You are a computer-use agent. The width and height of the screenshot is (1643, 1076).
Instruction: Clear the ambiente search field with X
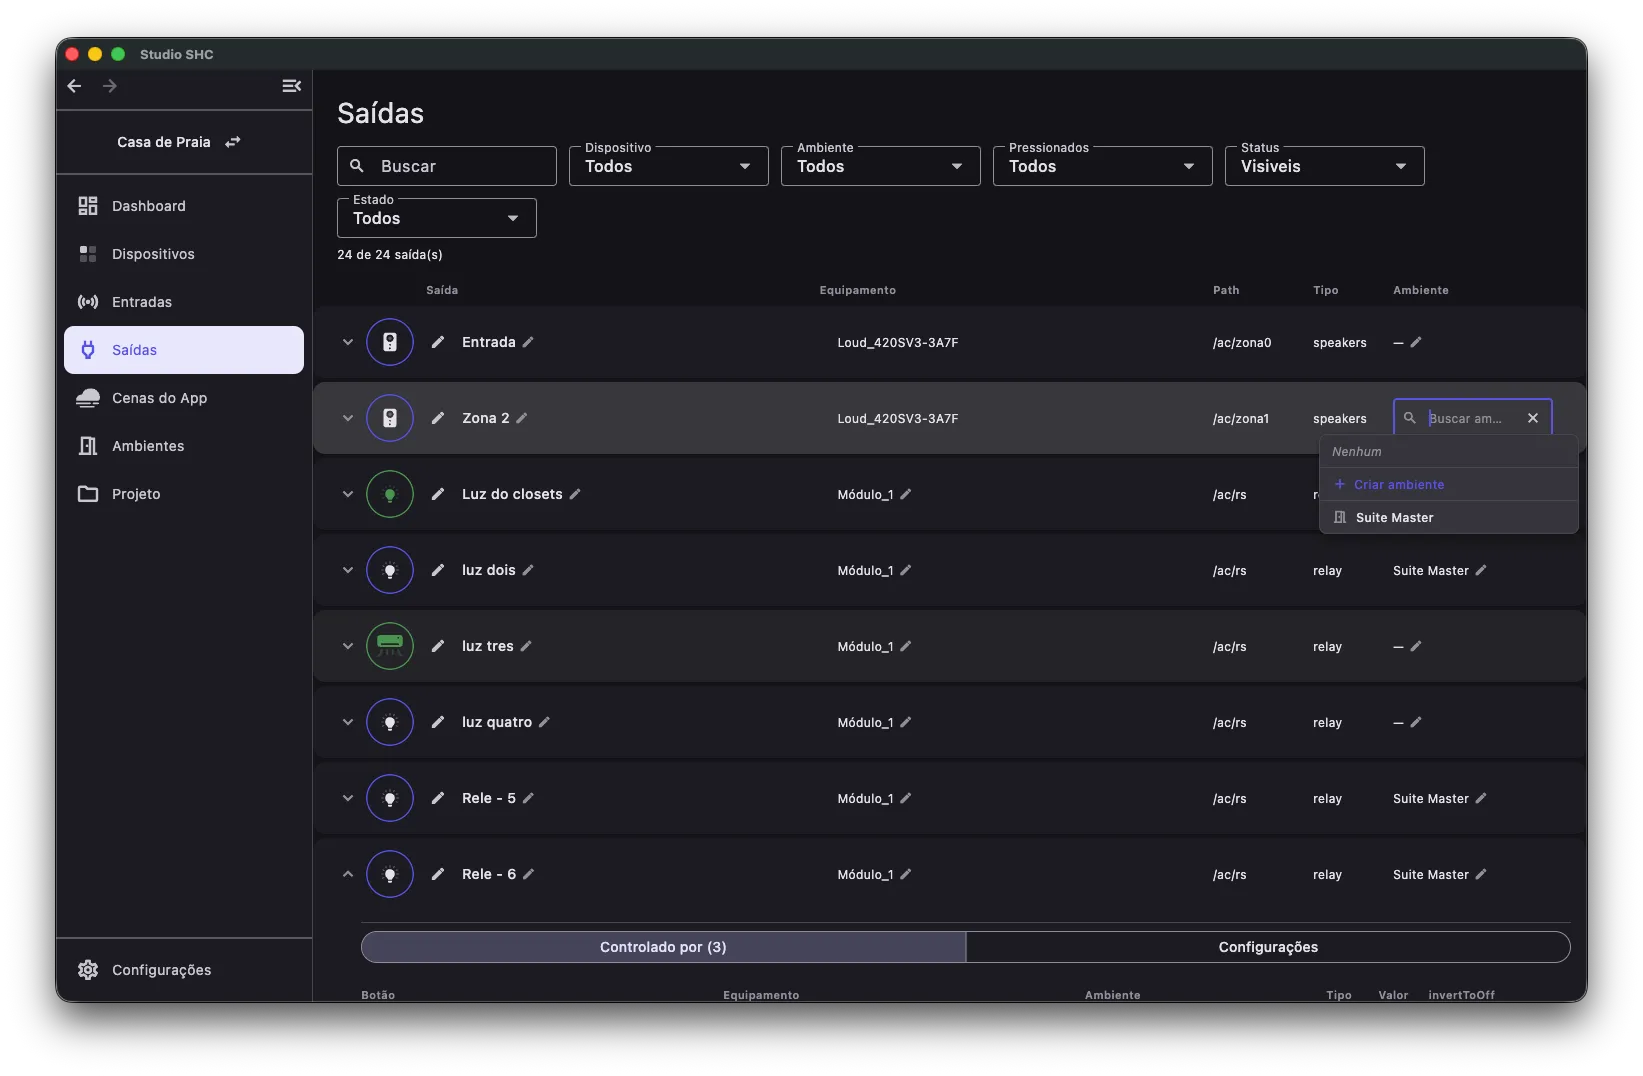pos(1533,418)
